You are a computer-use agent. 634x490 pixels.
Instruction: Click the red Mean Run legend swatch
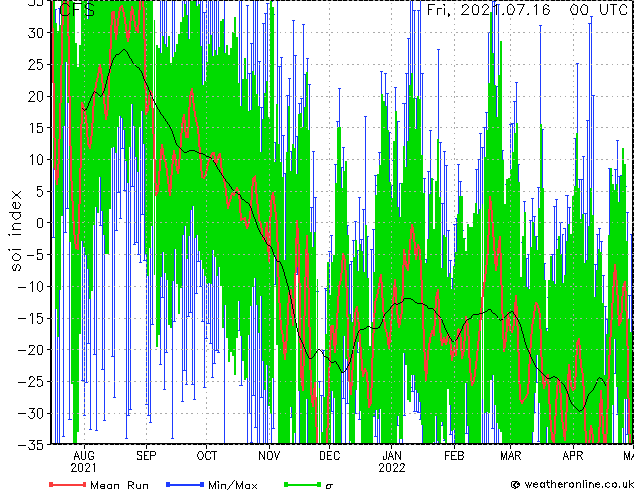(x=68, y=484)
